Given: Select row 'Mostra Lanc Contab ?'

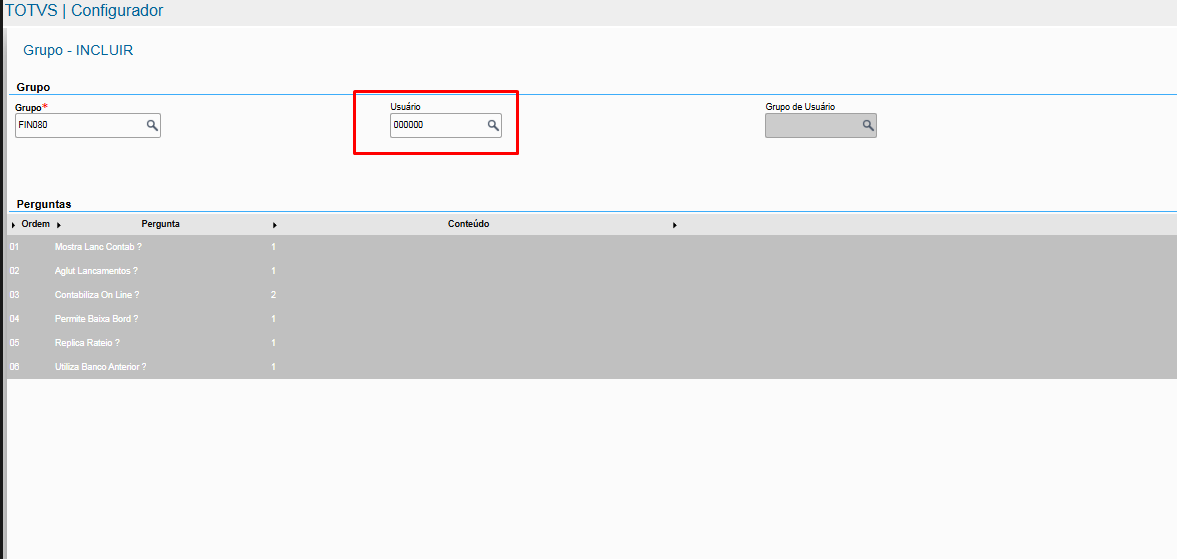Looking at the screenshot, I should pyautogui.click(x=592, y=247).
